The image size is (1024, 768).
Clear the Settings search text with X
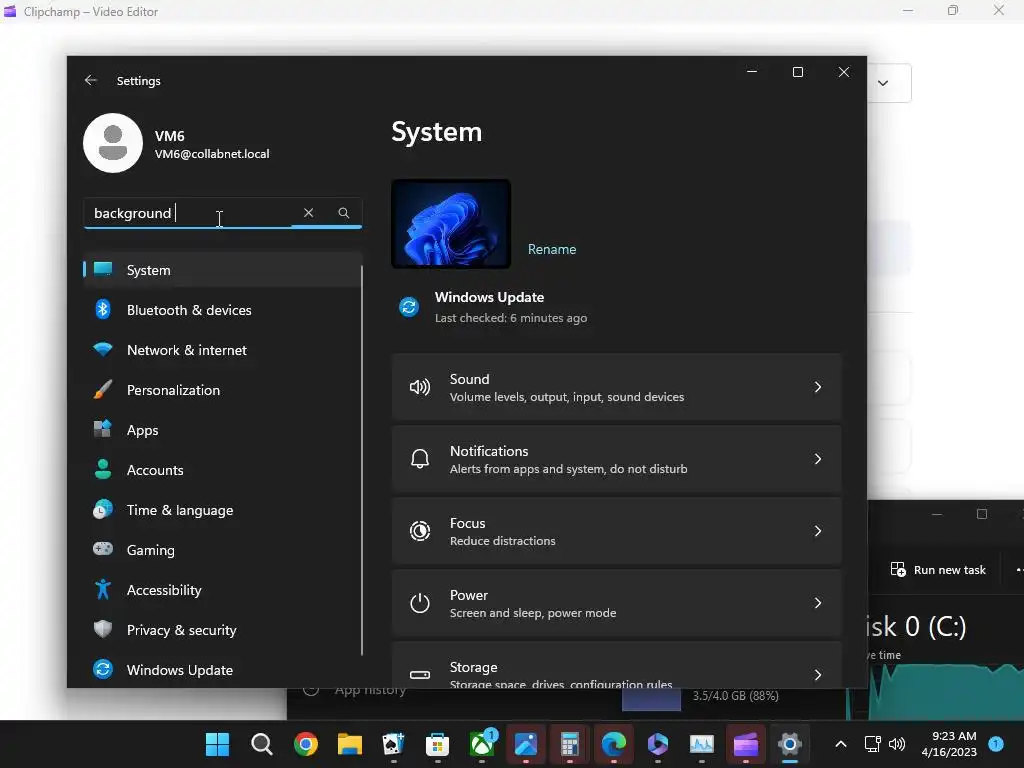[x=308, y=213]
